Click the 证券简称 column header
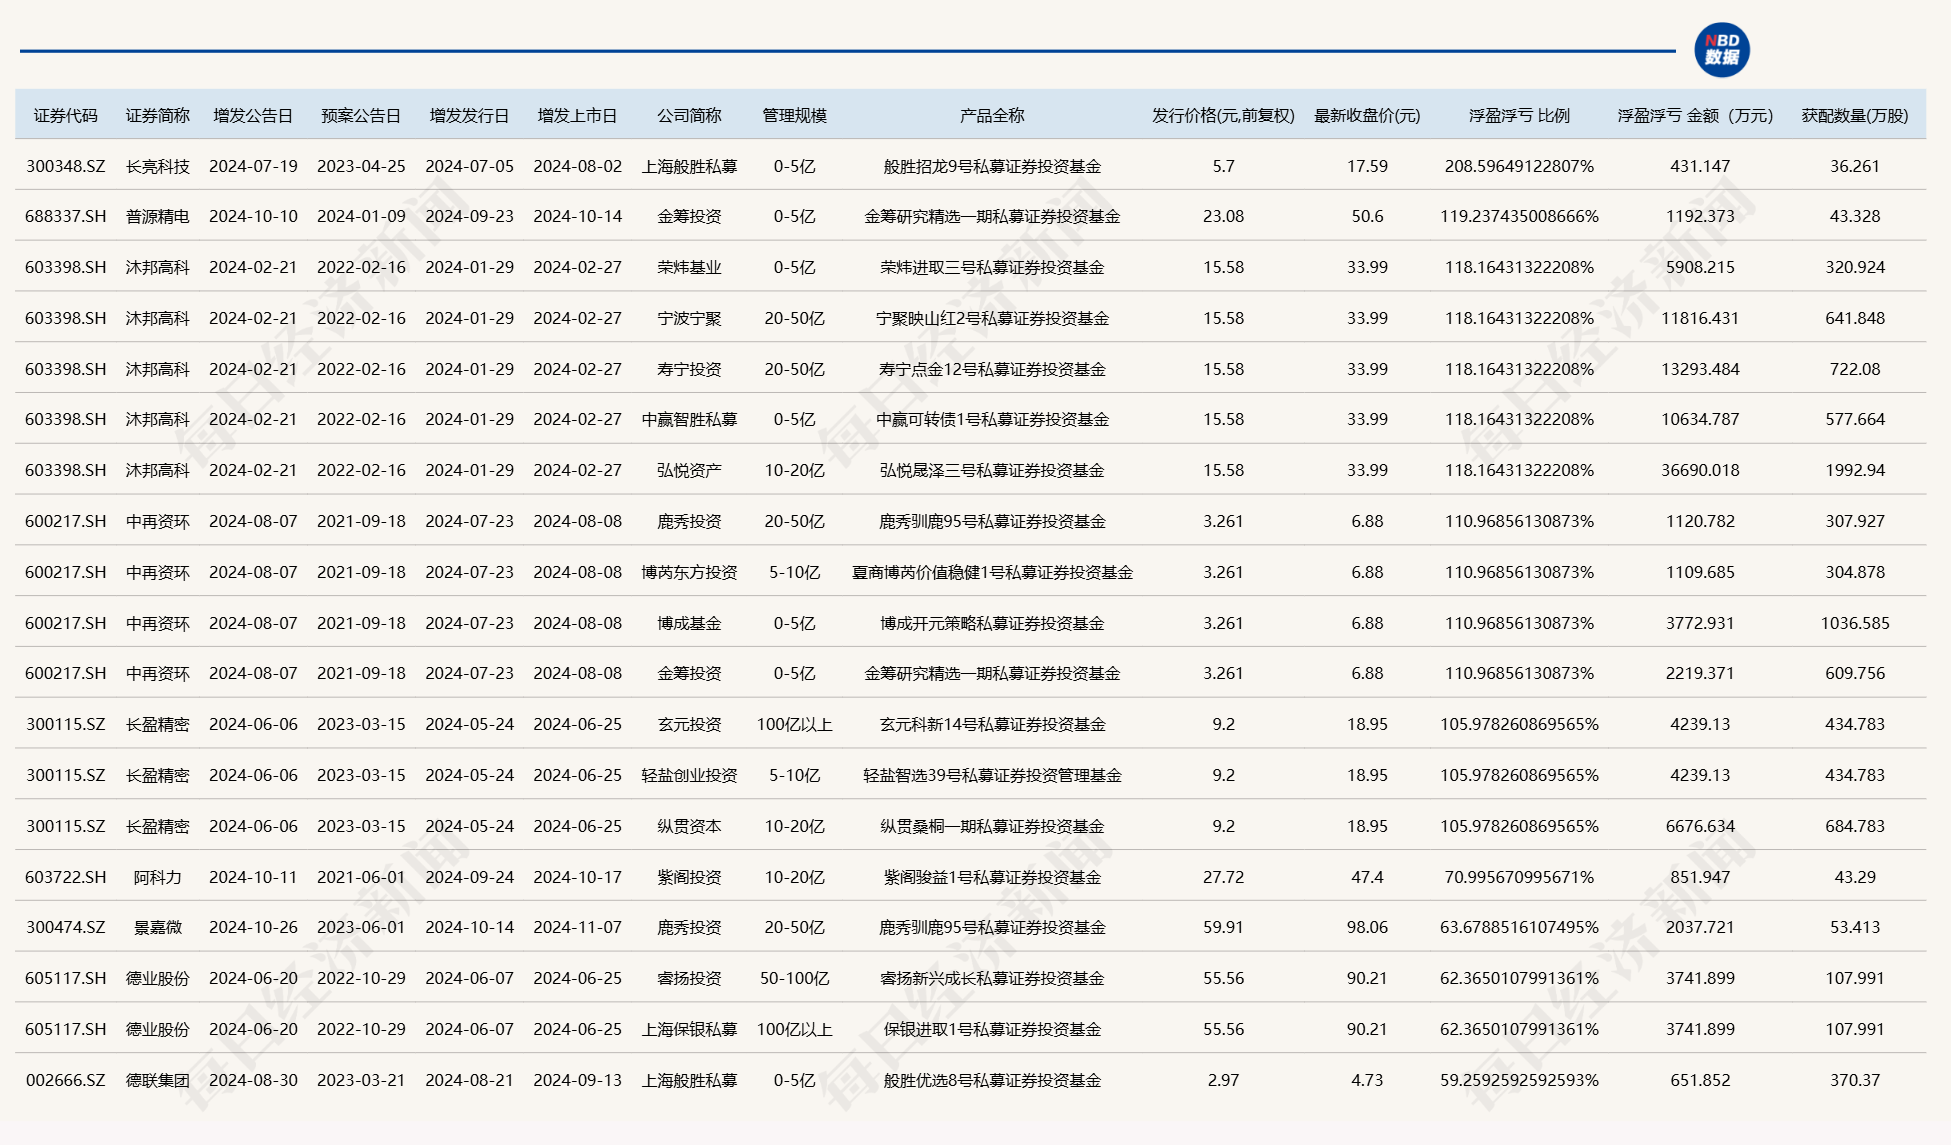Image resolution: width=1951 pixels, height=1145 pixels. point(158,116)
